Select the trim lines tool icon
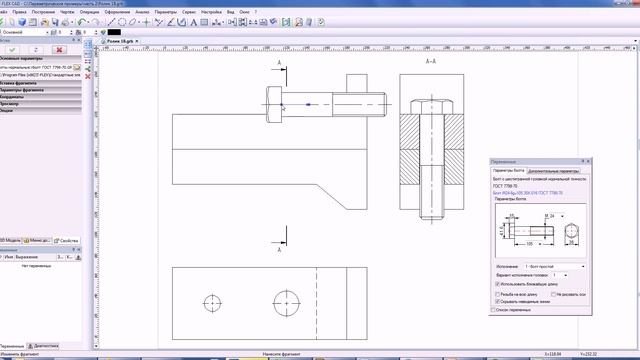Image resolution: width=640 pixels, height=360 pixels. coord(159,22)
